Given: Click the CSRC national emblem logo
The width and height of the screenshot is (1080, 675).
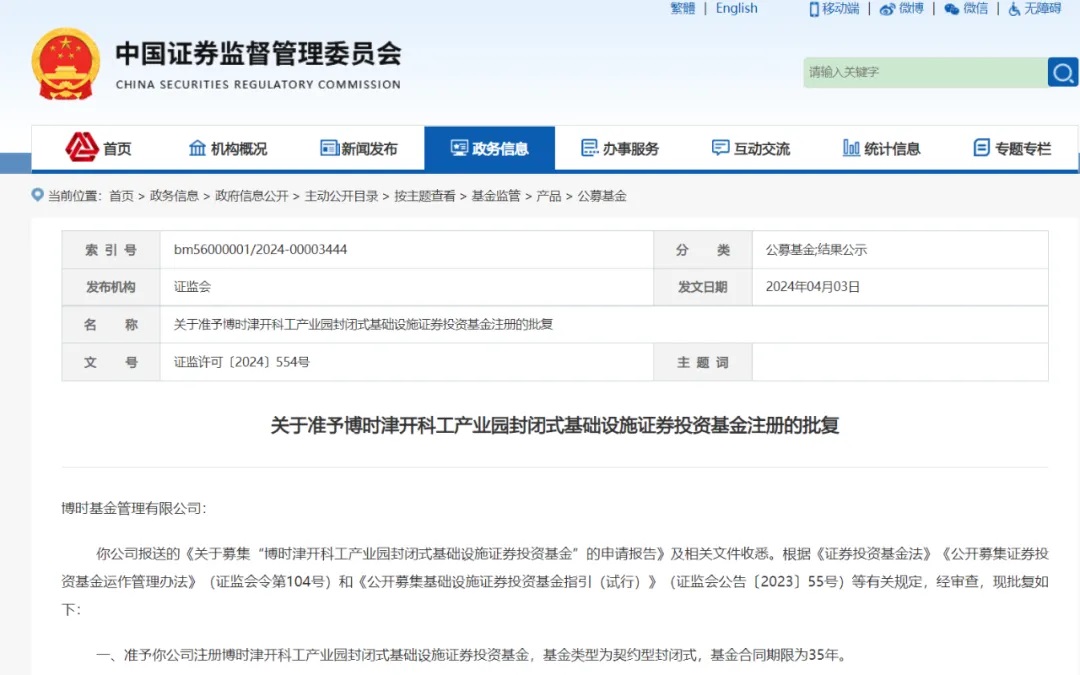Looking at the screenshot, I should pyautogui.click(x=65, y=64).
